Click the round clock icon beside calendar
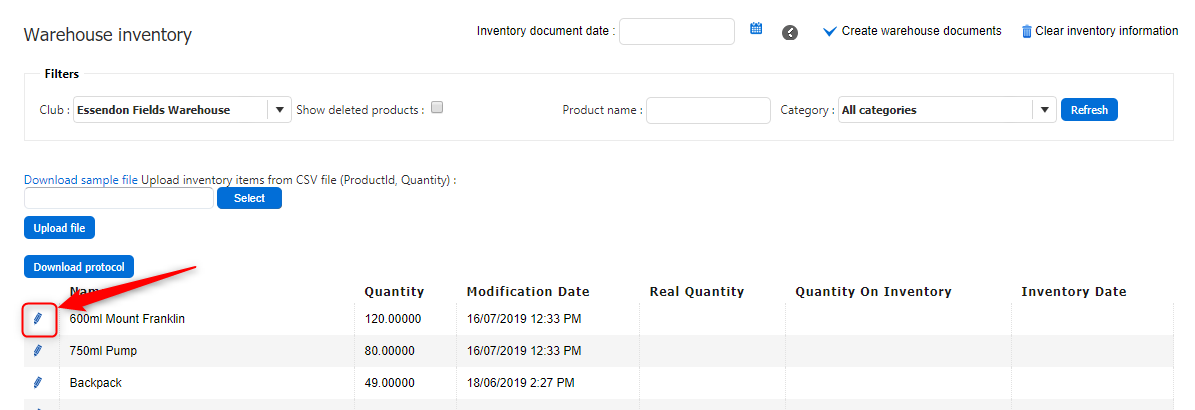The width and height of the screenshot is (1195, 410). click(x=790, y=32)
